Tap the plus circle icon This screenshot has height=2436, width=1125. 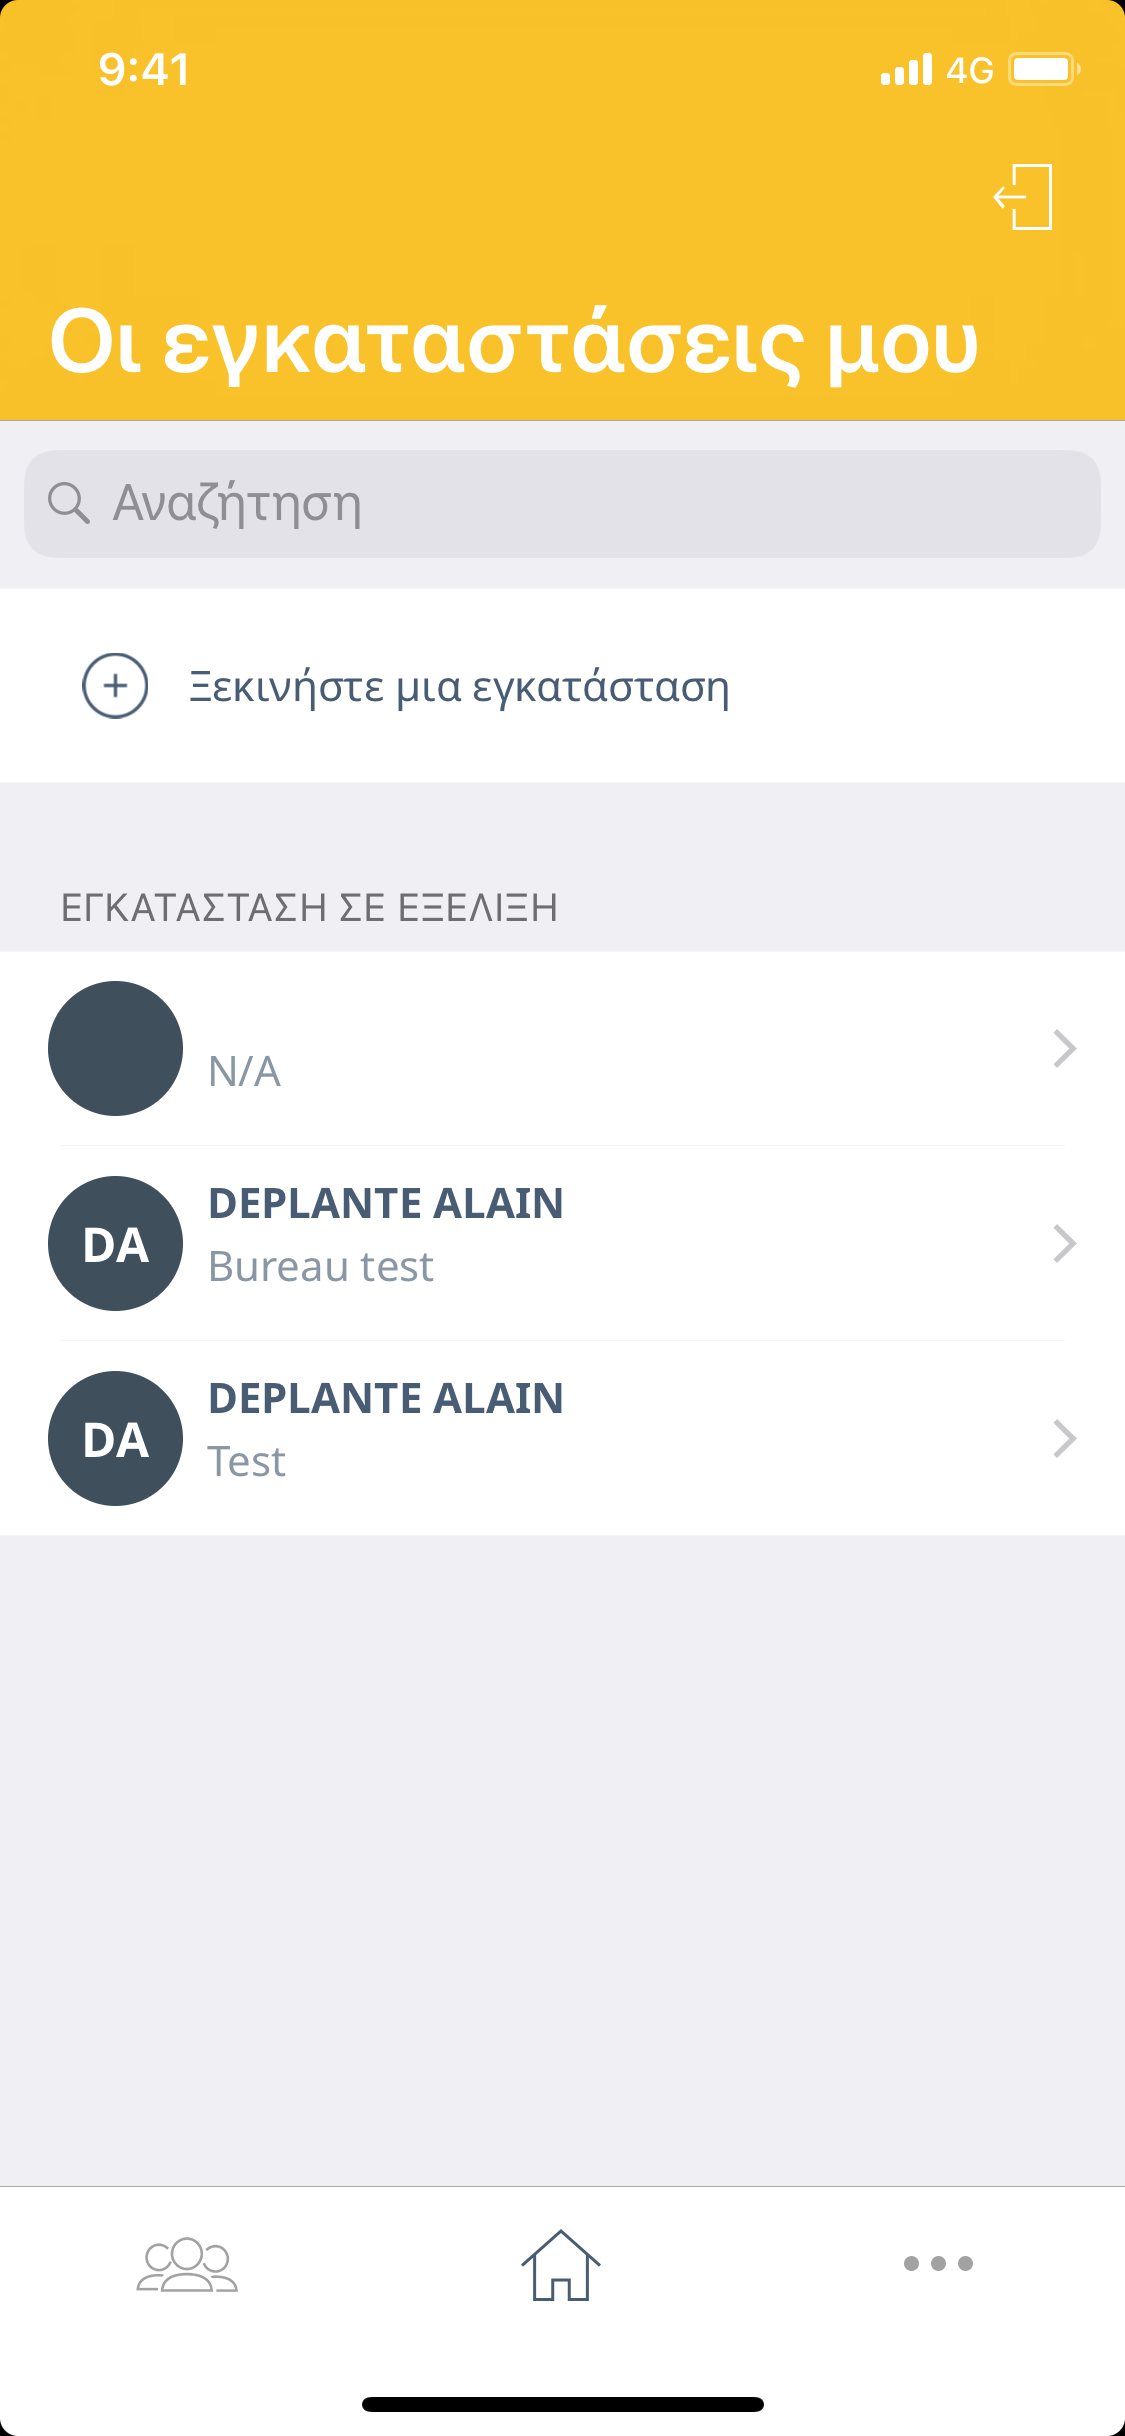pyautogui.click(x=115, y=686)
